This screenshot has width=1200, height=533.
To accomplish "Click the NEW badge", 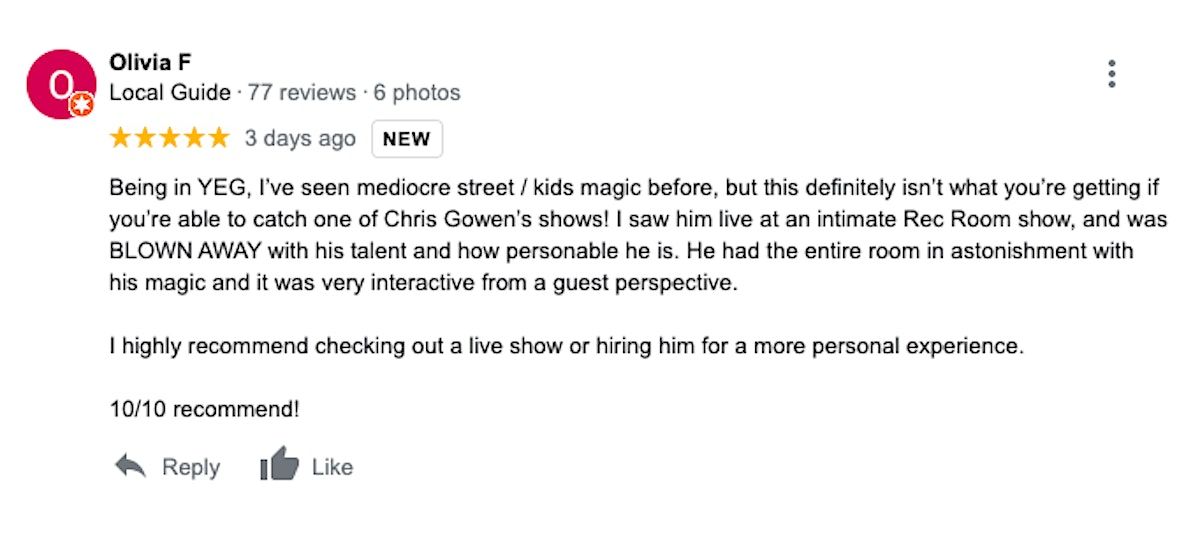I will pyautogui.click(x=406, y=140).
